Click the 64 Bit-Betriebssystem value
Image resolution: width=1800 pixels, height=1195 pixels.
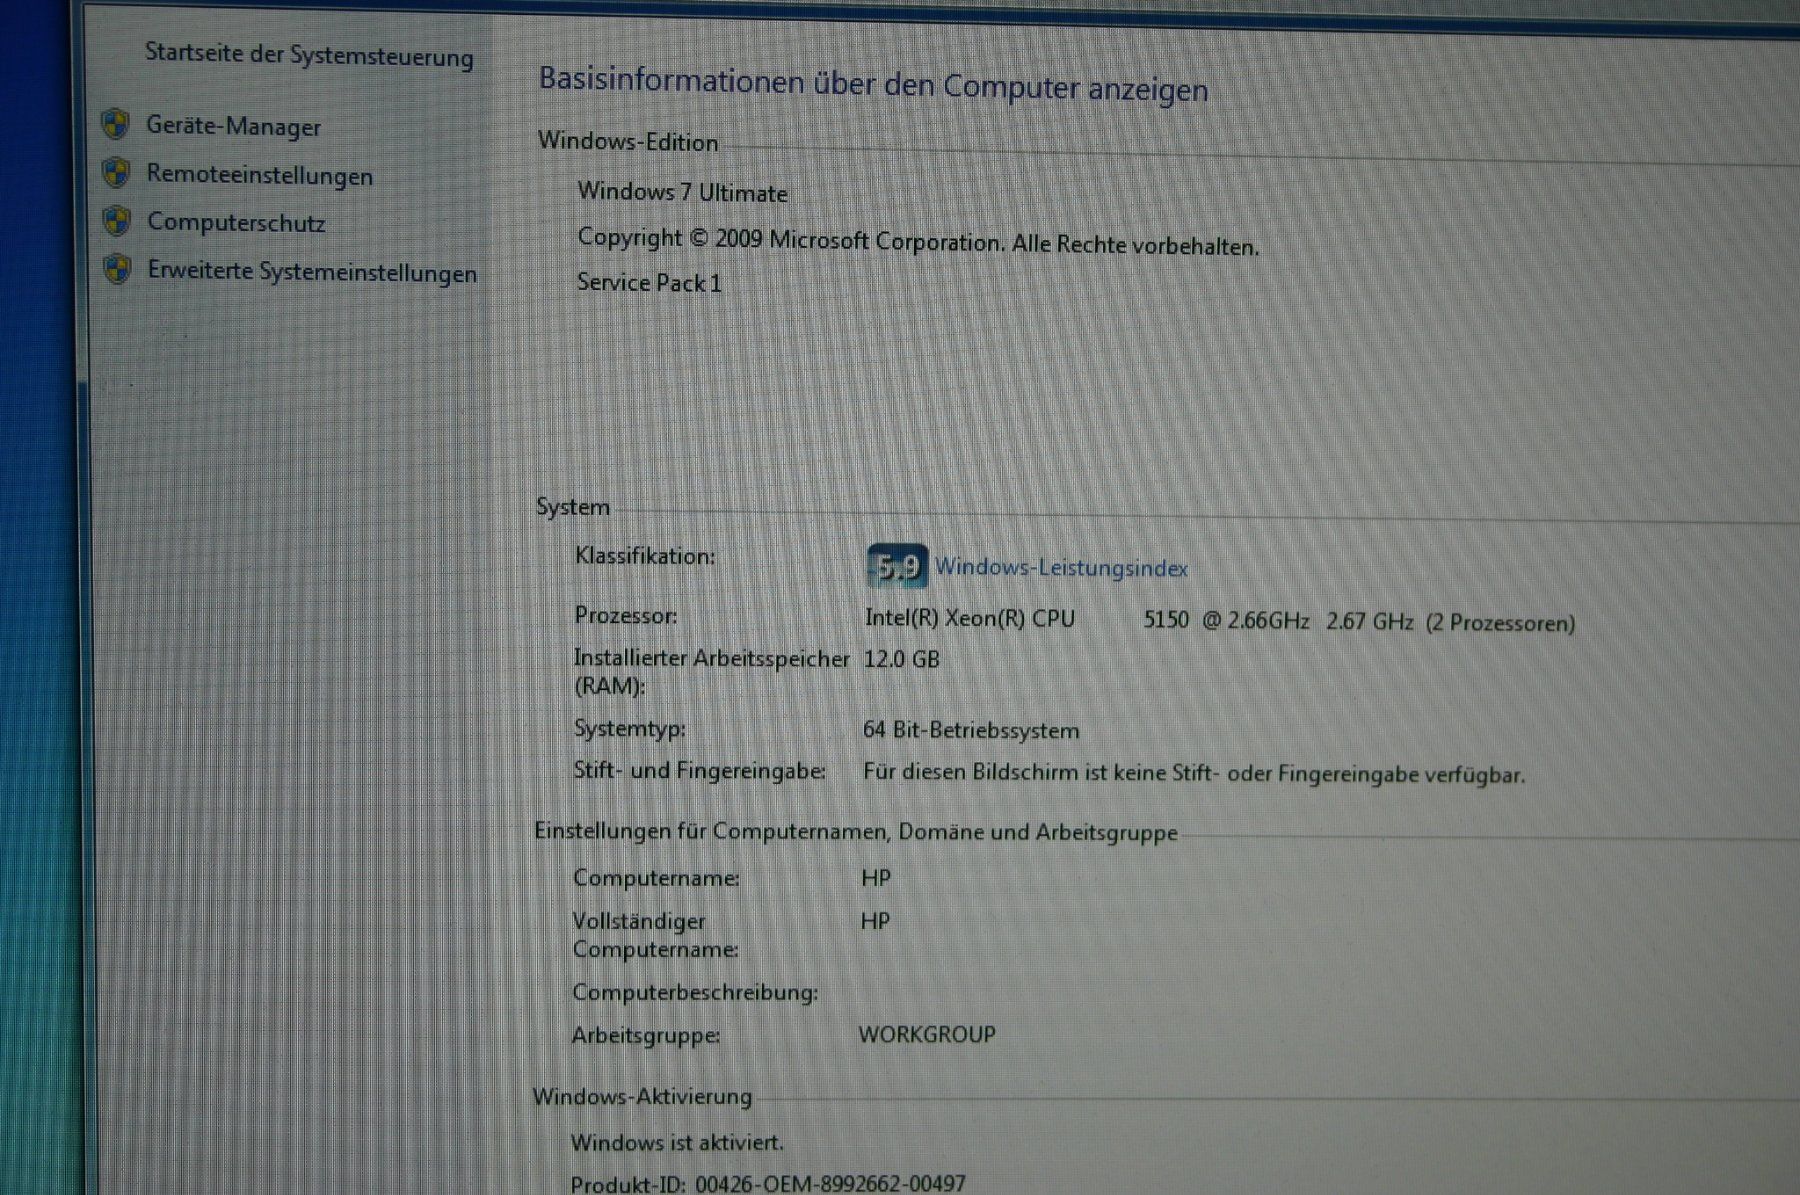(x=971, y=730)
